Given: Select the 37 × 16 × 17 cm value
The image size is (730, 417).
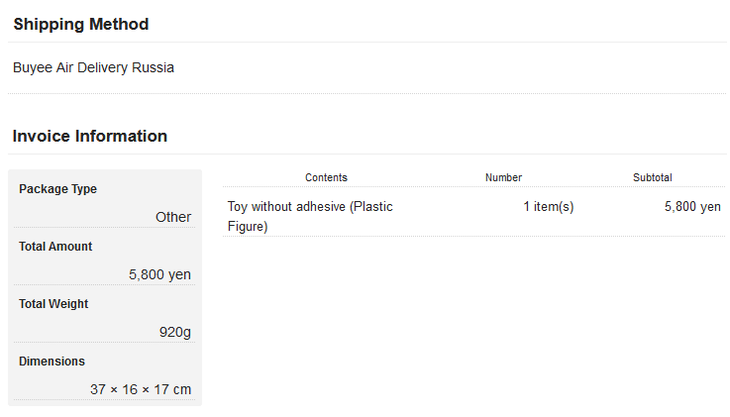Looking at the screenshot, I should pos(141,389).
